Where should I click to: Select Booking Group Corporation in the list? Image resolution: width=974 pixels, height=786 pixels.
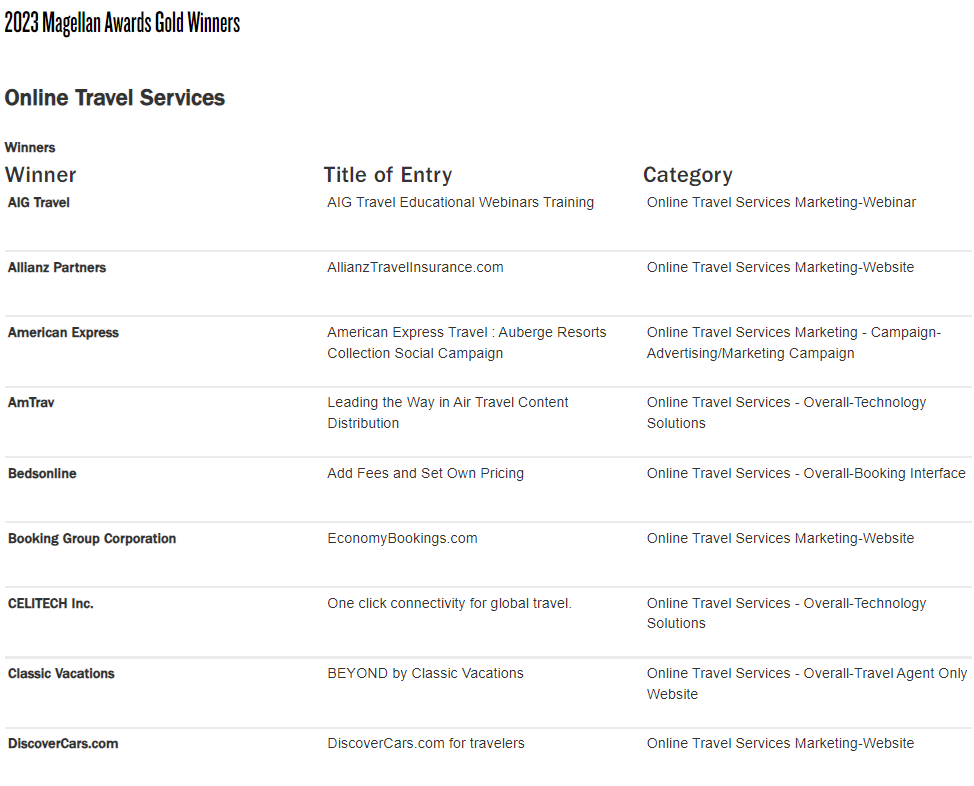tap(92, 539)
